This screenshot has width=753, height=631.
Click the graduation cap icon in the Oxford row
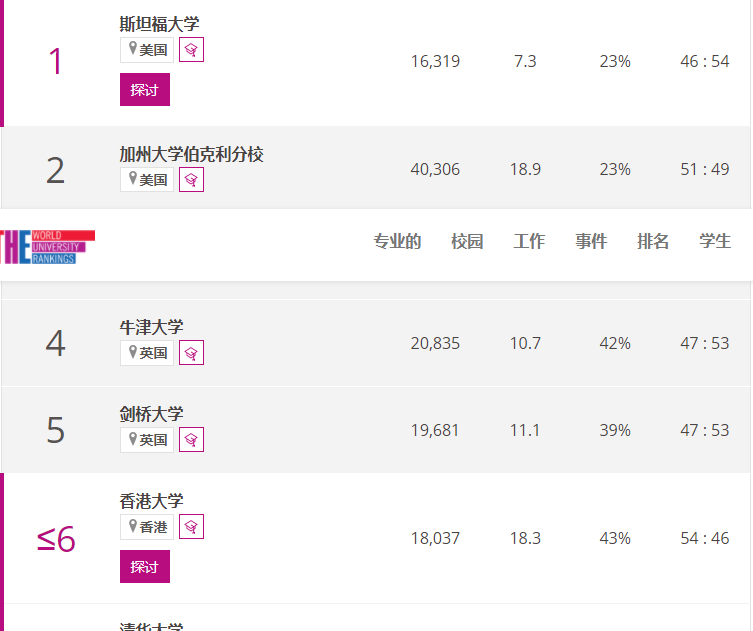pos(191,353)
